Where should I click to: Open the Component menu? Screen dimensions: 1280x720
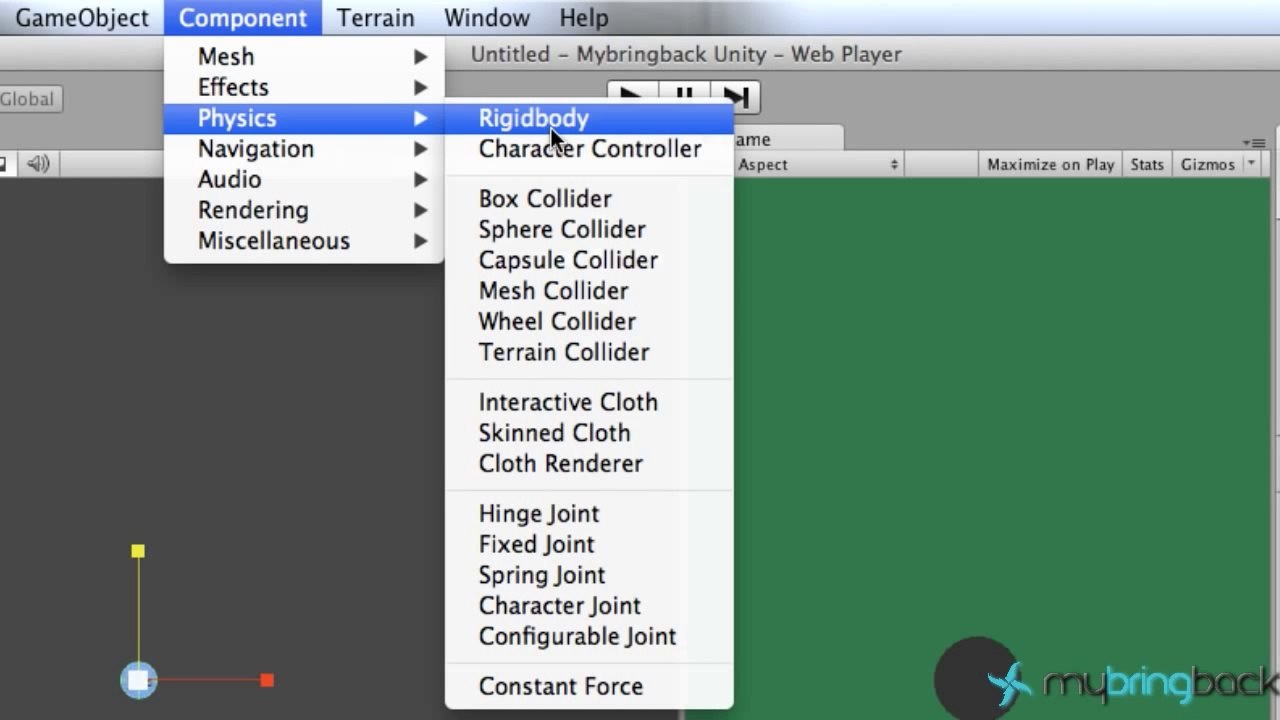point(243,18)
